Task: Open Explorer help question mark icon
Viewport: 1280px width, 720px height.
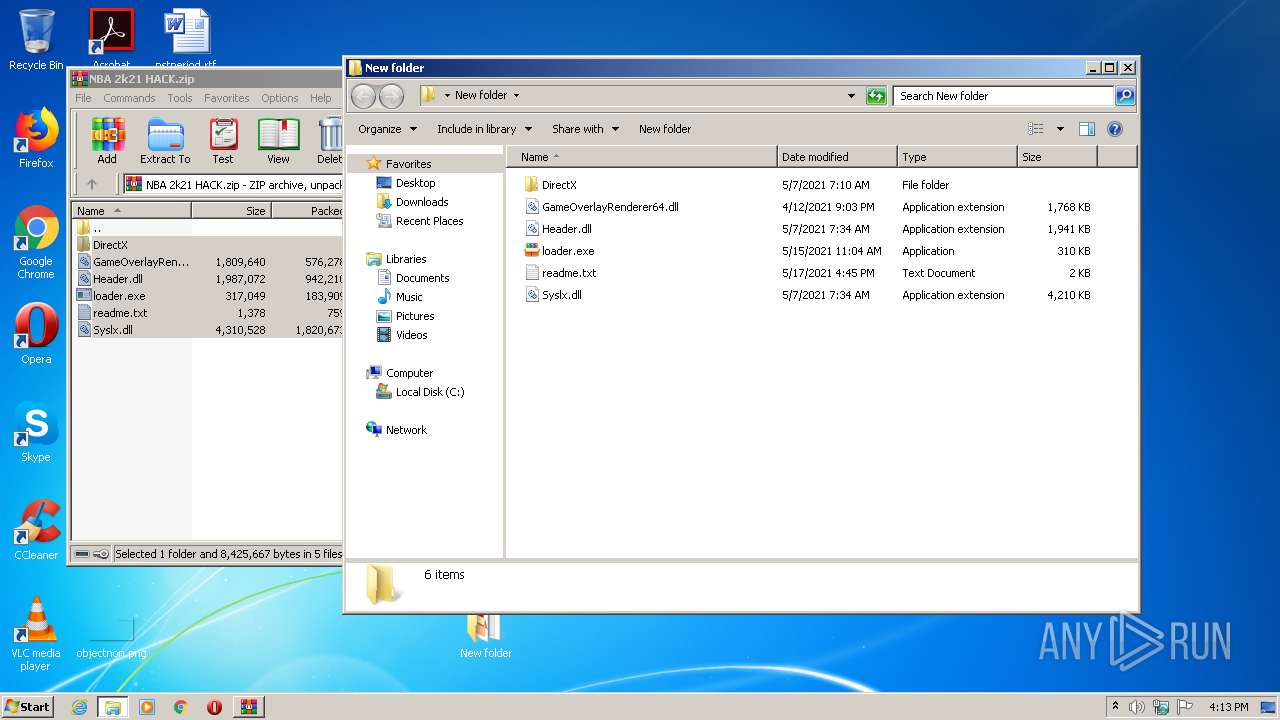Action: click(1115, 129)
